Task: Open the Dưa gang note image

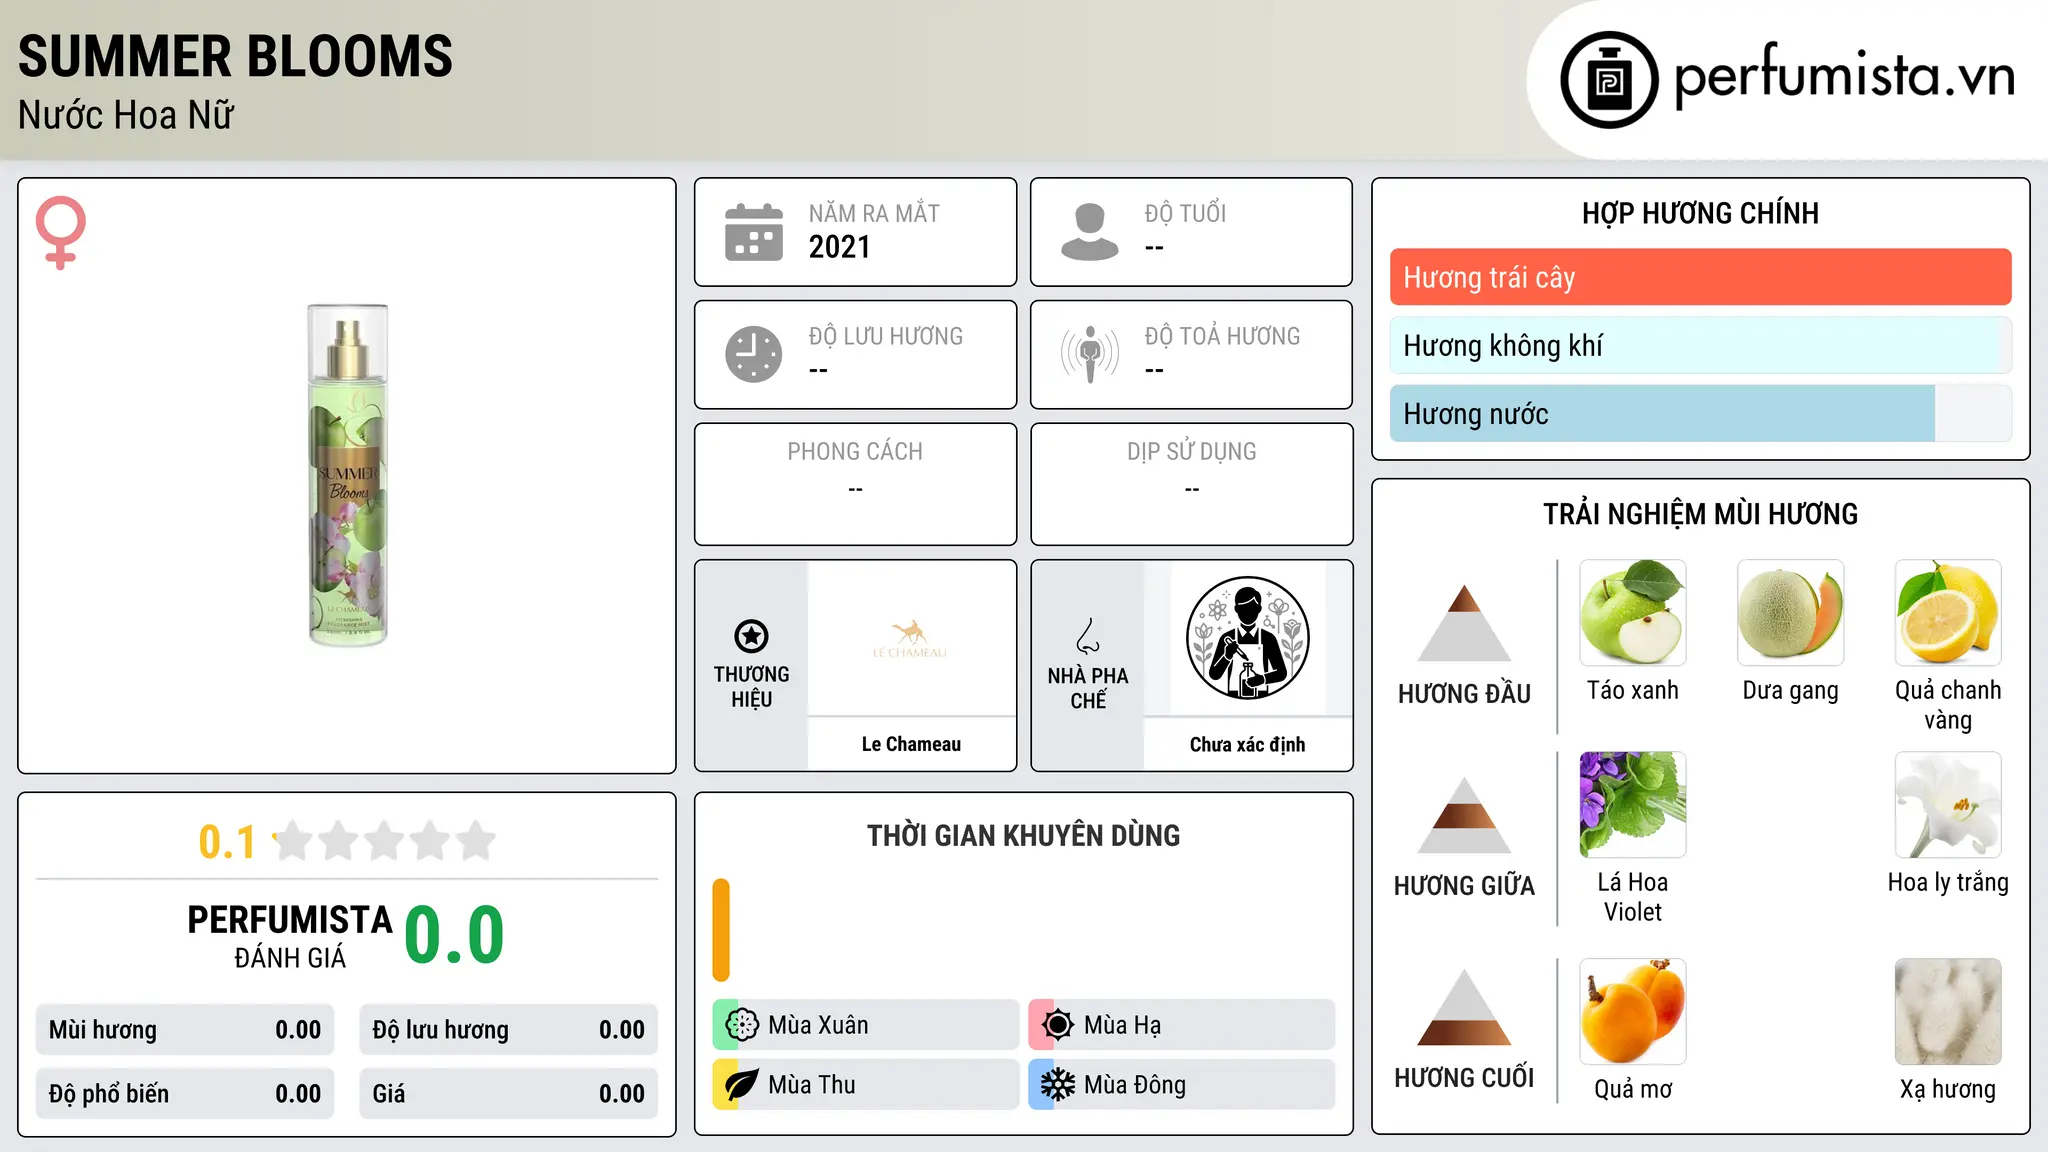Action: click(1791, 613)
